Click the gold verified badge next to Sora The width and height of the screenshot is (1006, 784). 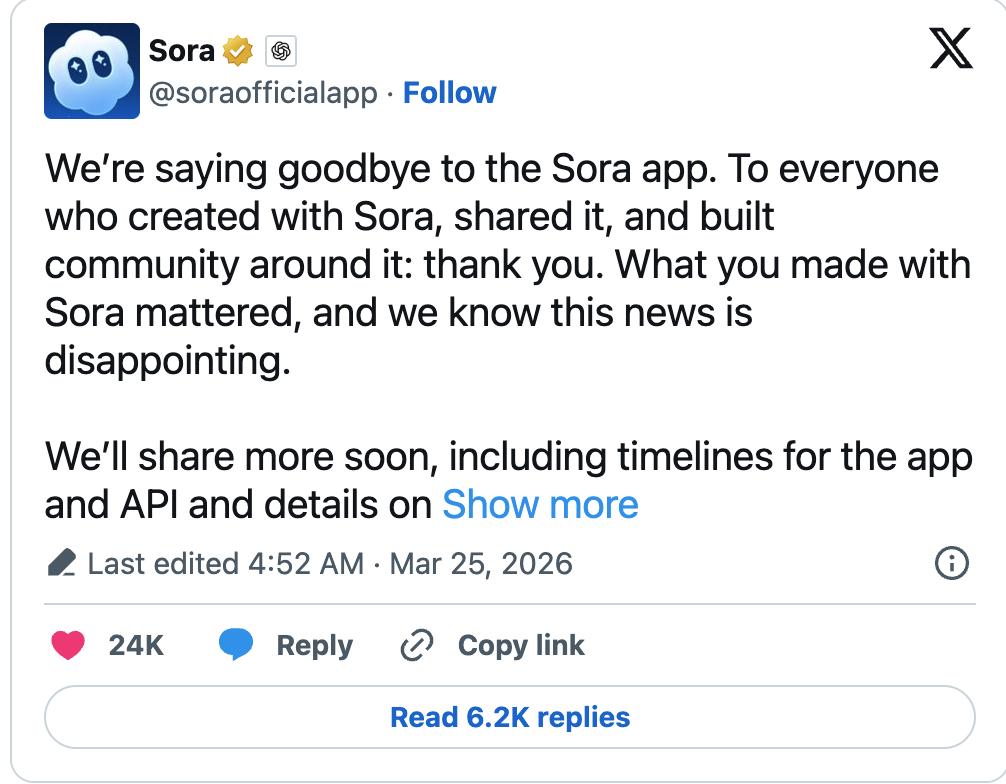pos(236,50)
